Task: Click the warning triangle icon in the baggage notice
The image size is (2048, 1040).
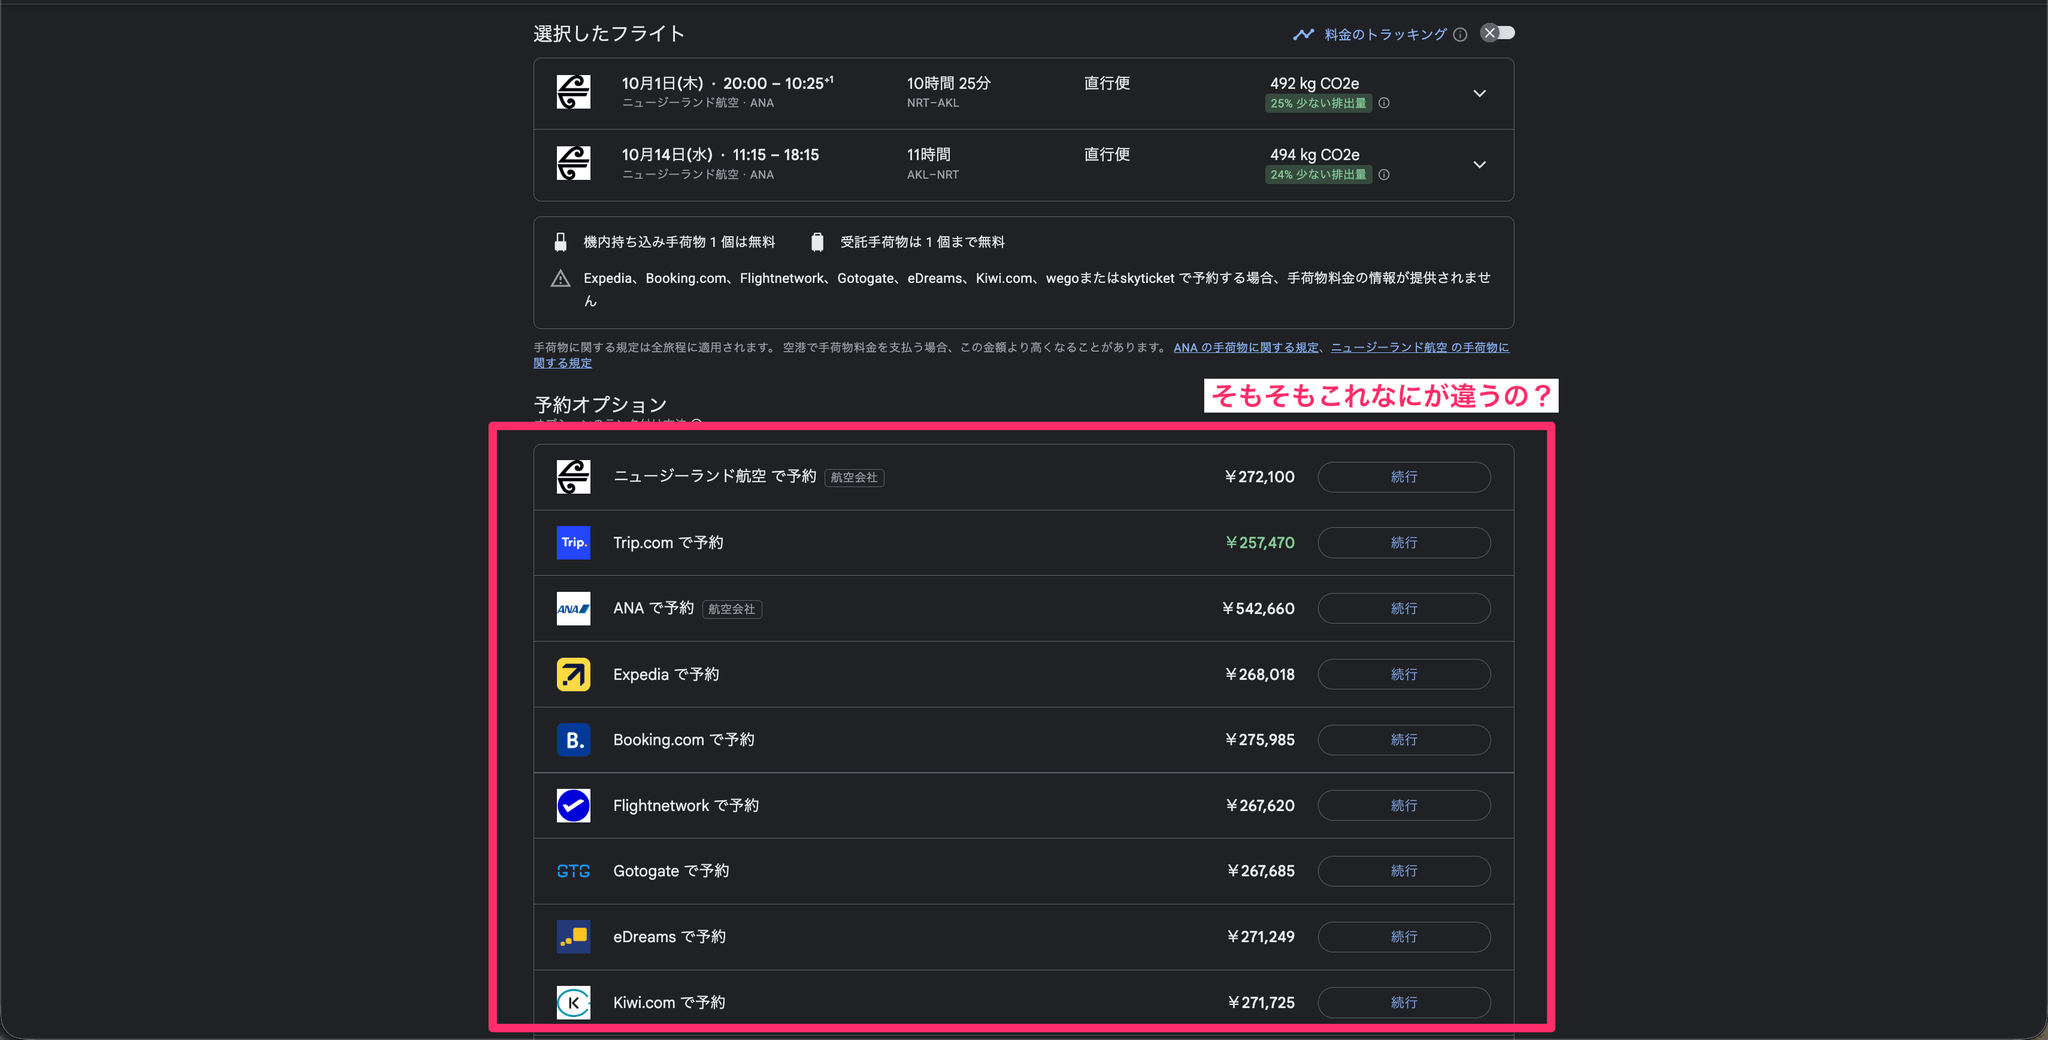Action: point(561,279)
